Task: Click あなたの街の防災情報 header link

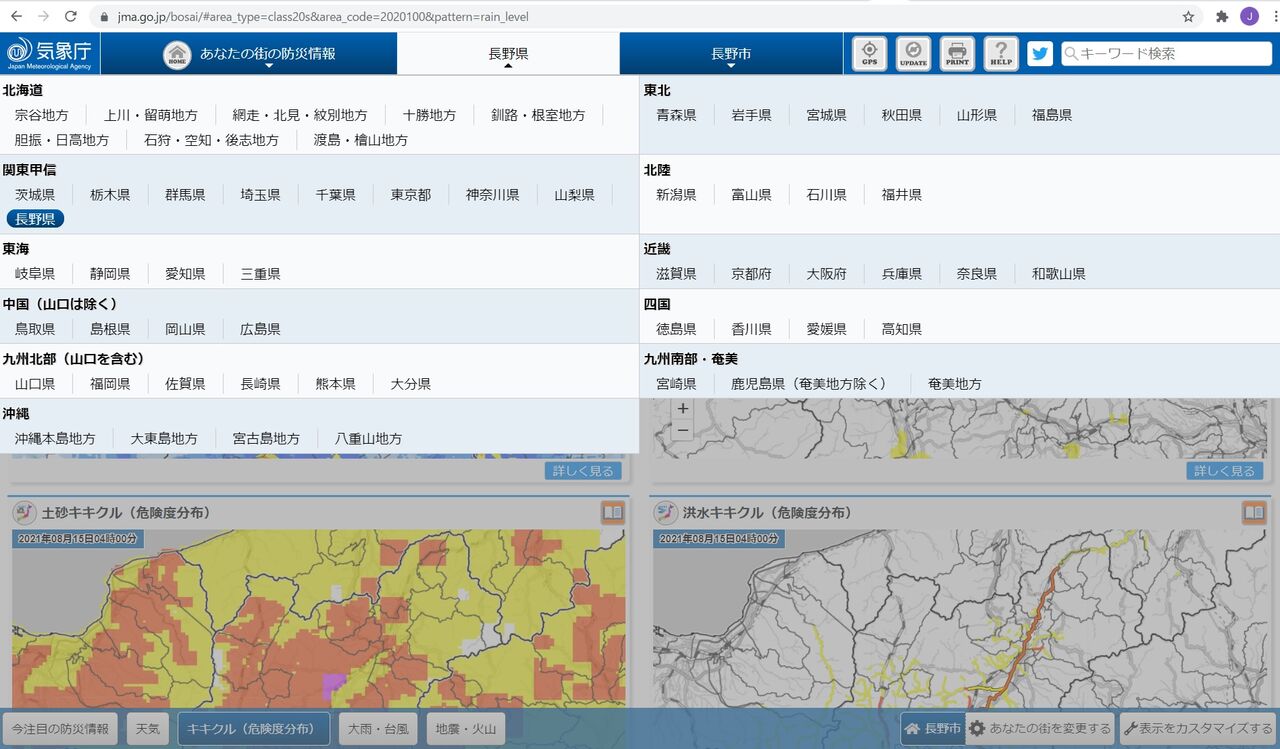Action: (x=267, y=54)
